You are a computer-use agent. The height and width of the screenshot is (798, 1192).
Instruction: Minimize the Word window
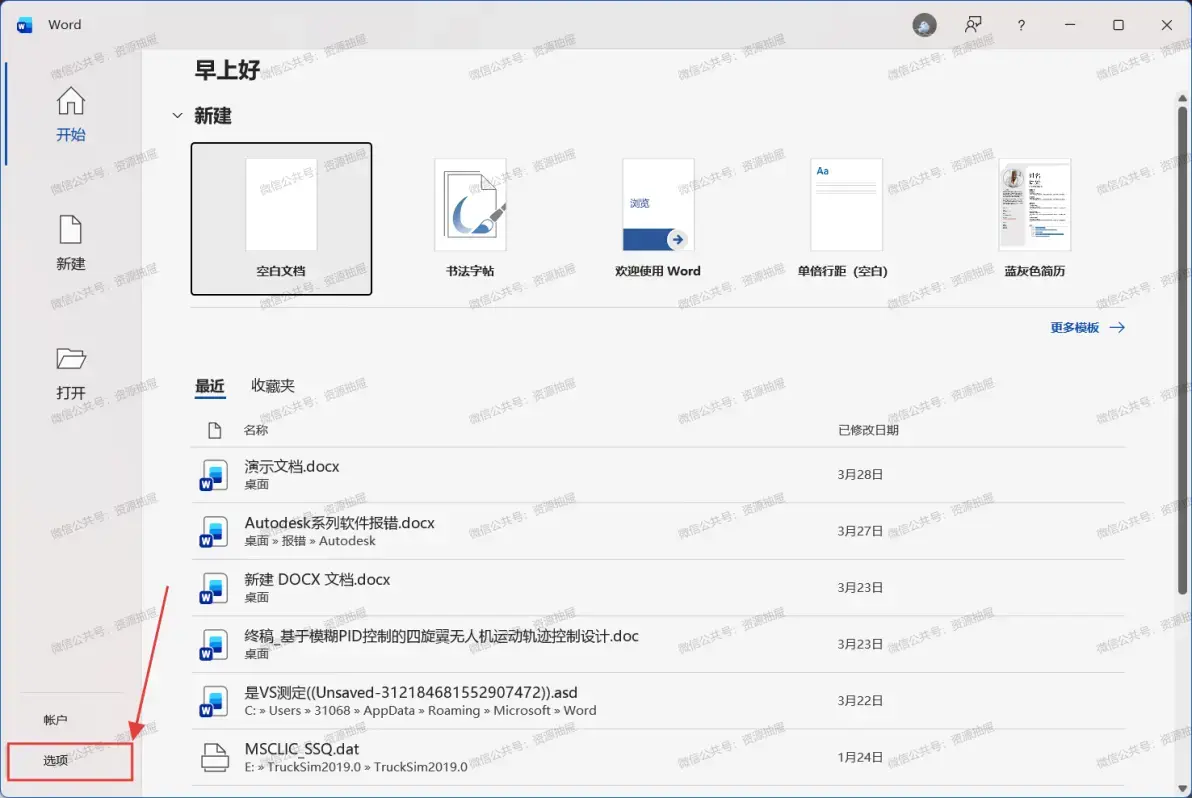[1070, 25]
